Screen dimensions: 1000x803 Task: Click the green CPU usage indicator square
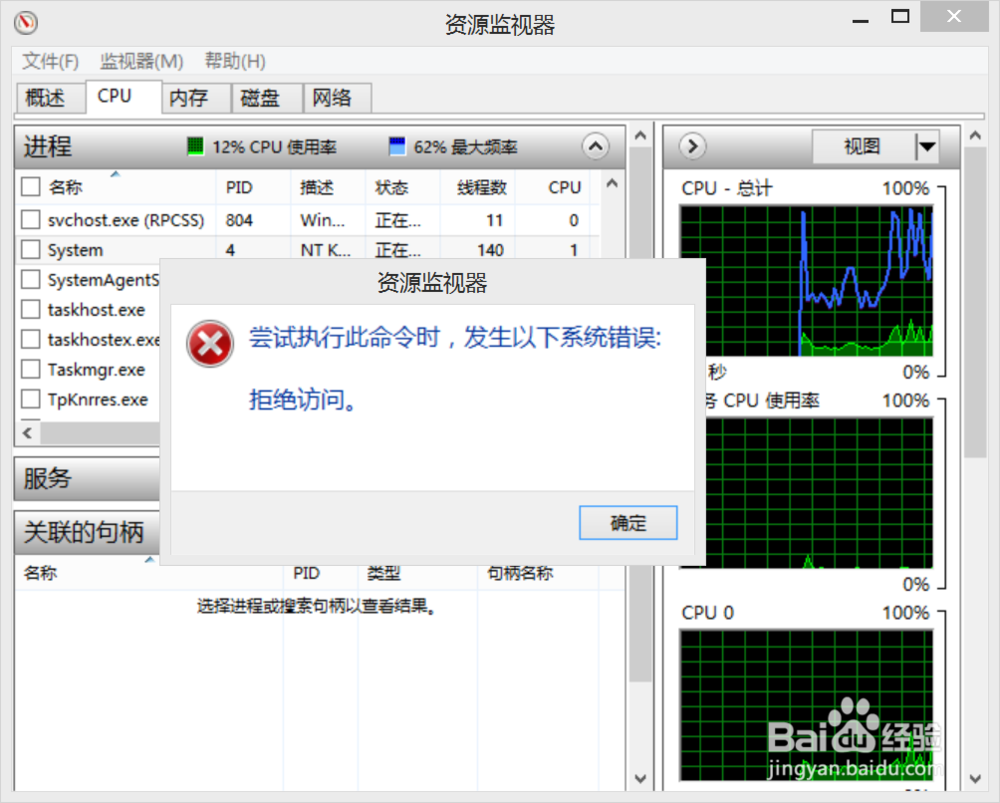point(195,146)
